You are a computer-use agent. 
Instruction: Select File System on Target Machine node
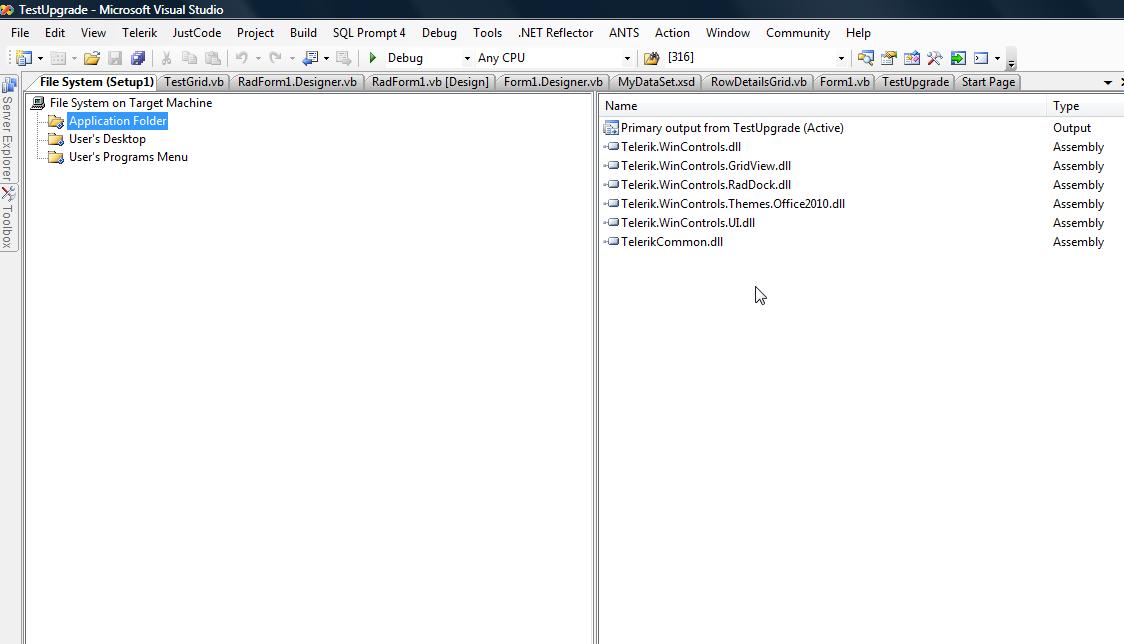(x=130, y=103)
